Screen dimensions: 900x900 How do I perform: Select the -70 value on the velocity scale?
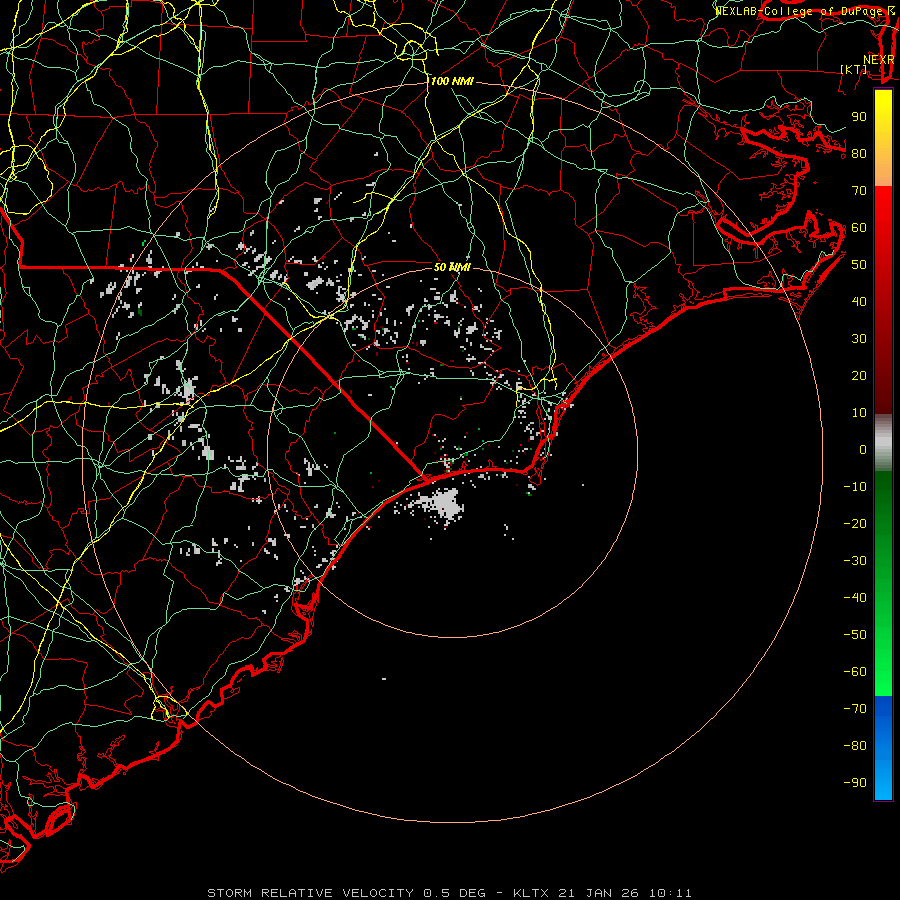pyautogui.click(x=855, y=709)
